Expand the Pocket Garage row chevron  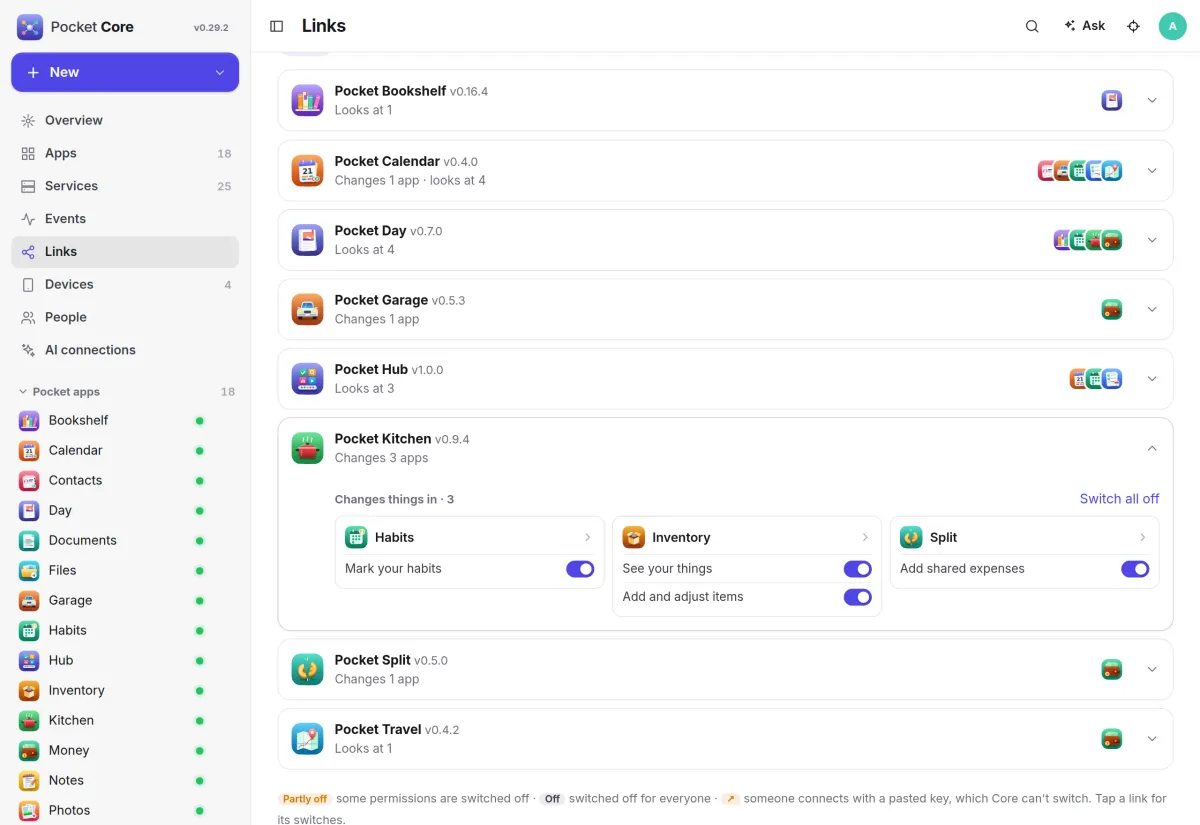click(x=1152, y=309)
